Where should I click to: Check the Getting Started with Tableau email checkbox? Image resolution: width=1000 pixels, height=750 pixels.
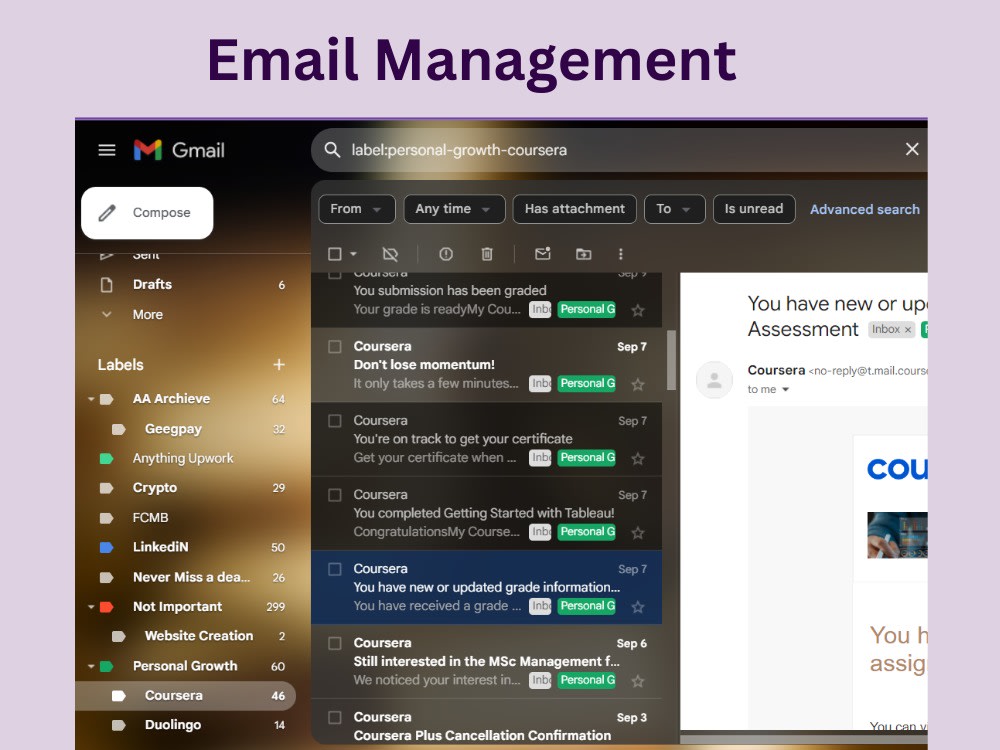point(335,495)
